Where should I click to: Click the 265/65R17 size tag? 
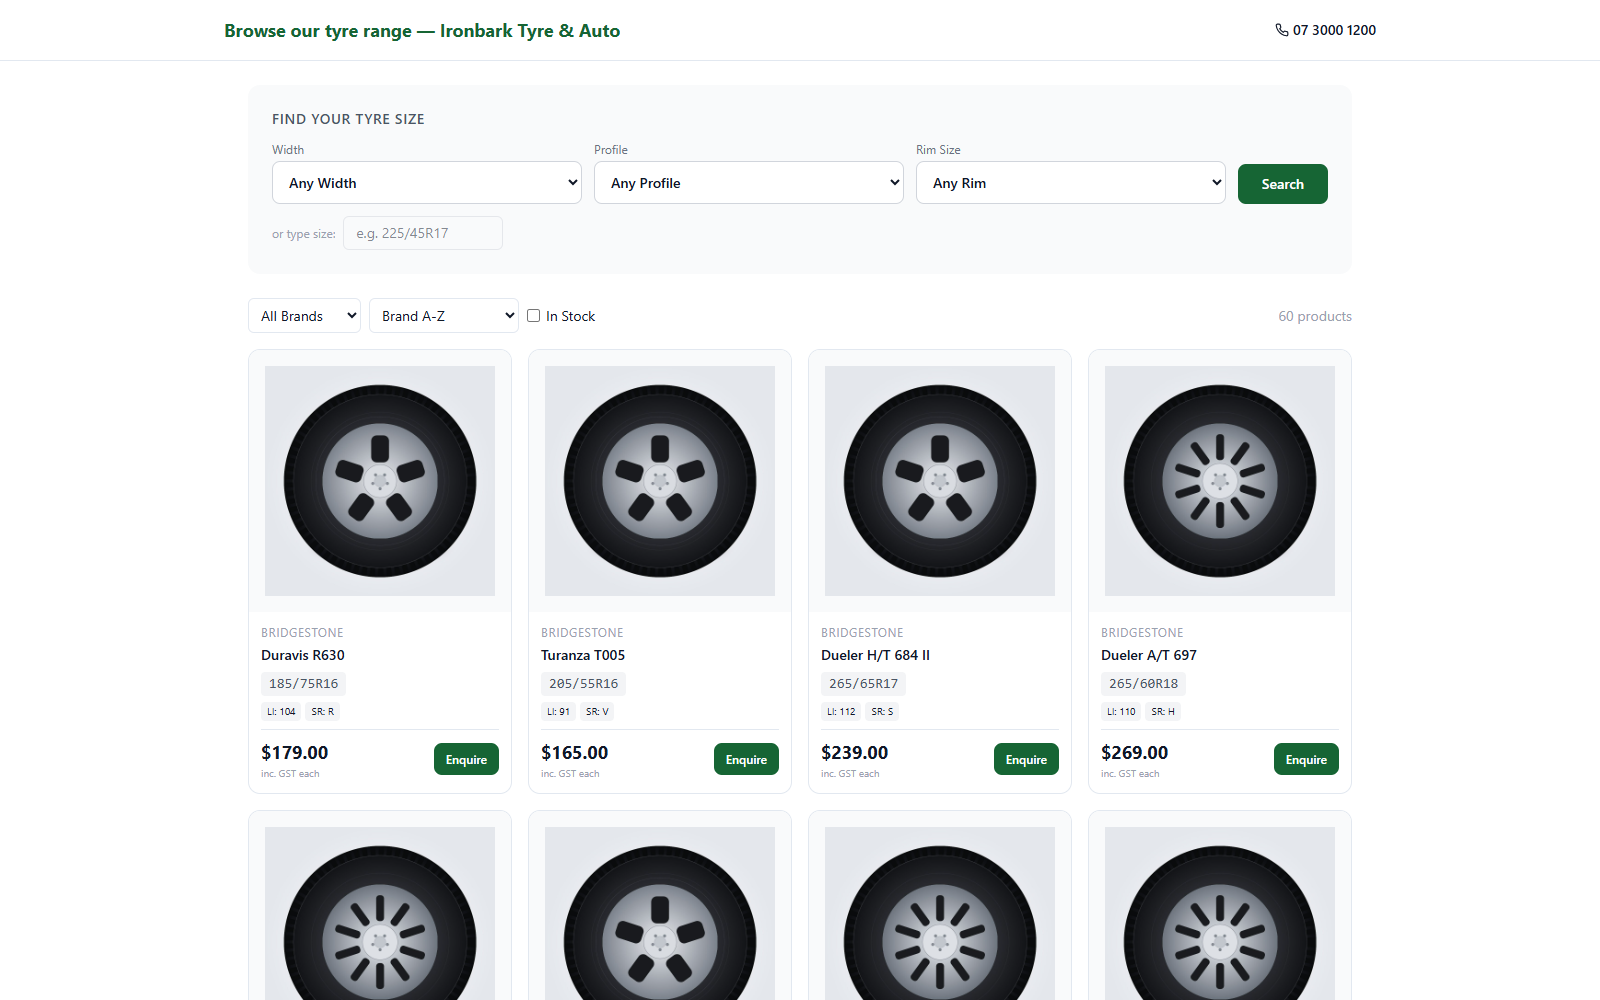[x=864, y=684]
